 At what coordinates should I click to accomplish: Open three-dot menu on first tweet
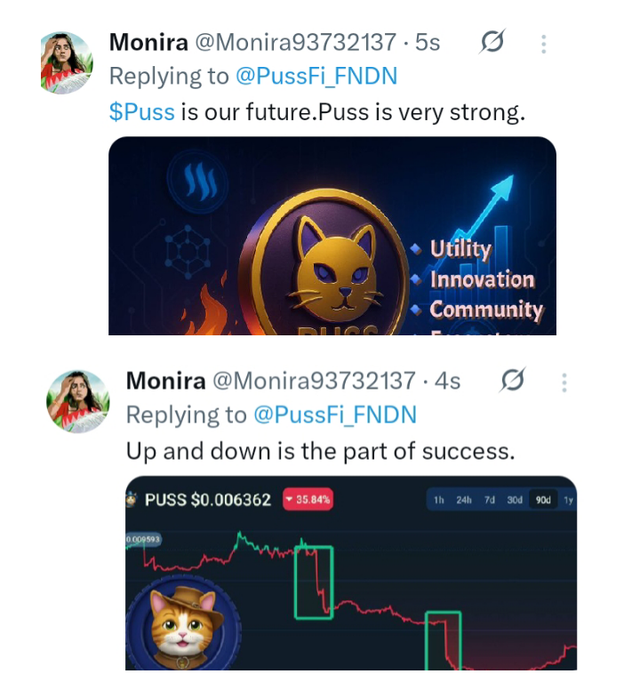coord(544,44)
